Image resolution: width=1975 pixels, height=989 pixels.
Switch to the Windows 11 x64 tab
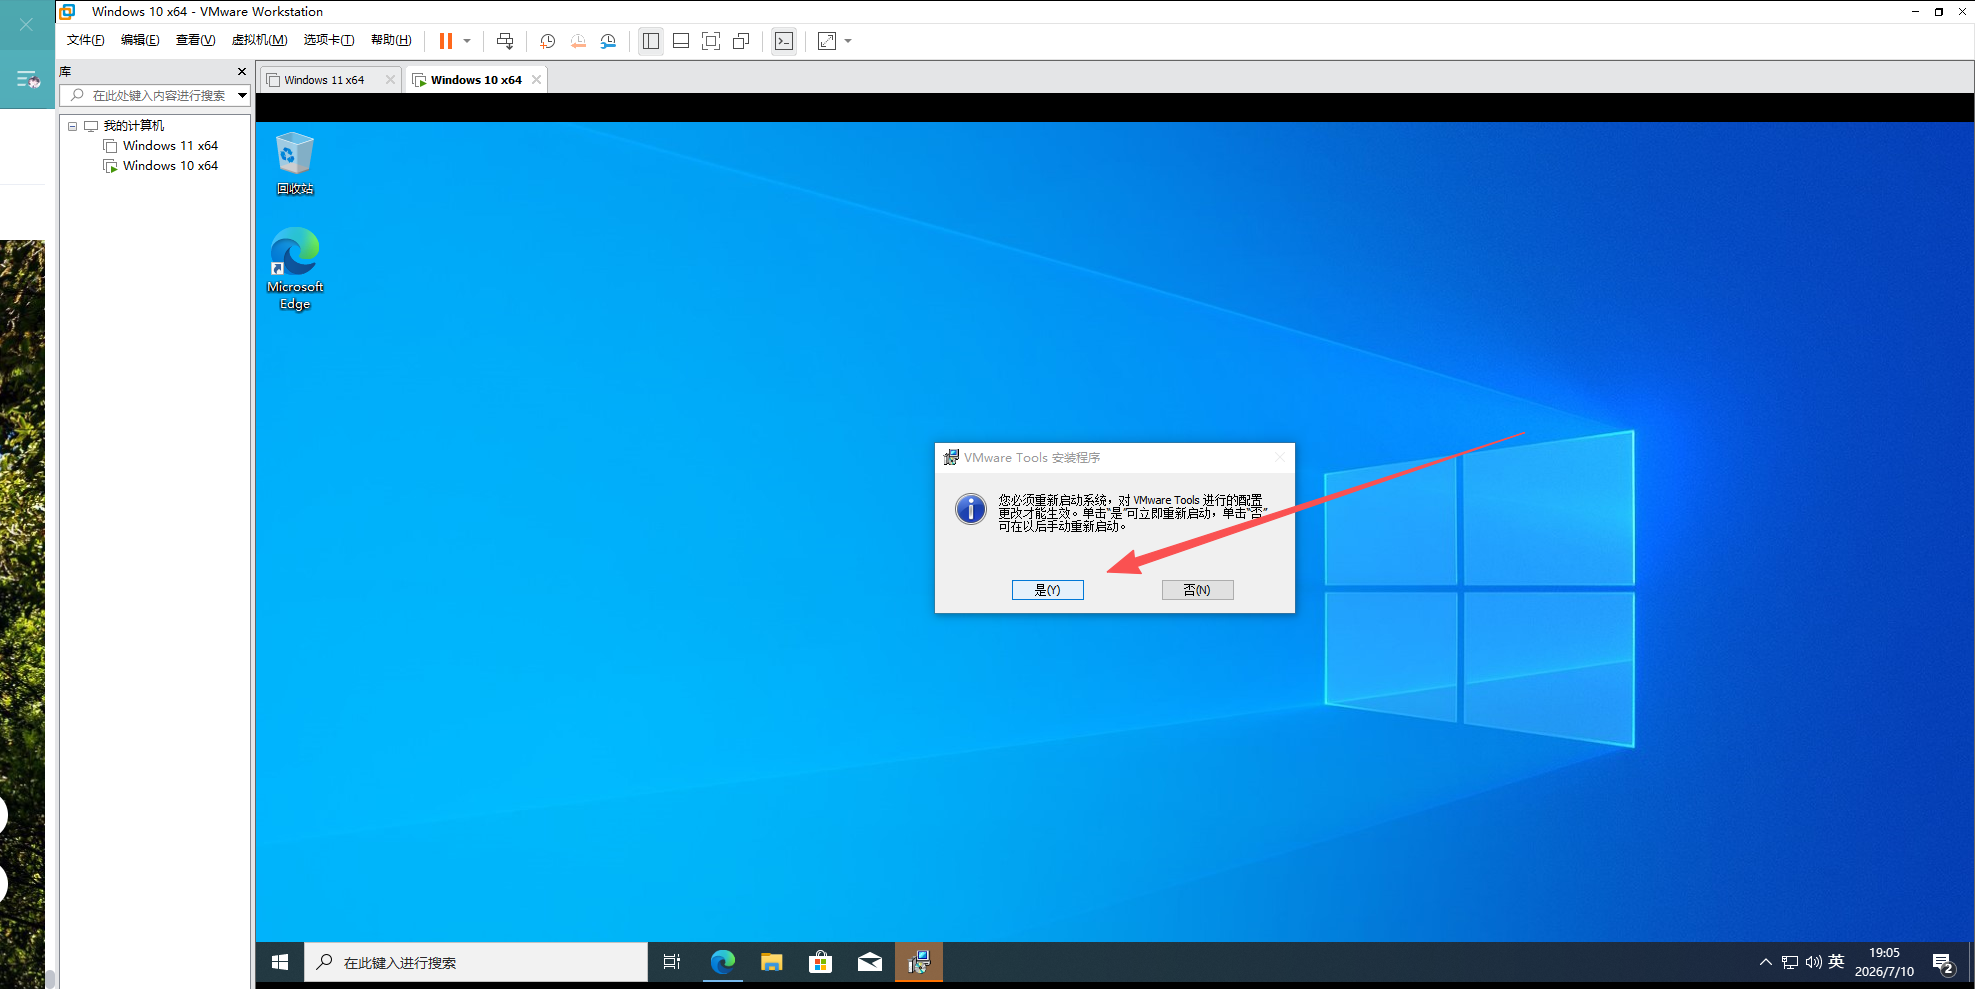(324, 80)
